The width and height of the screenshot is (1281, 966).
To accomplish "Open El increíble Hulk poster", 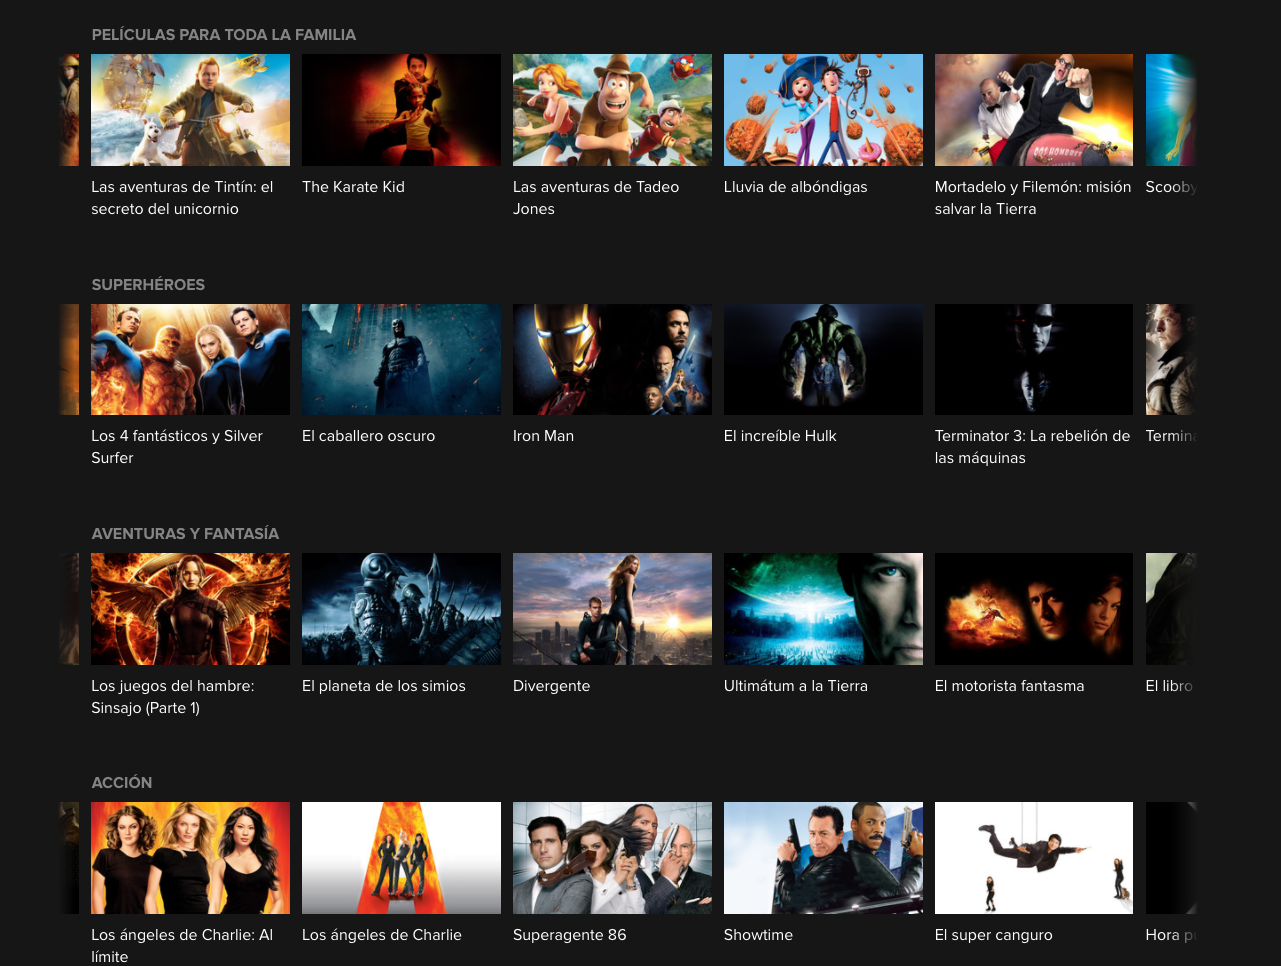I will point(823,359).
